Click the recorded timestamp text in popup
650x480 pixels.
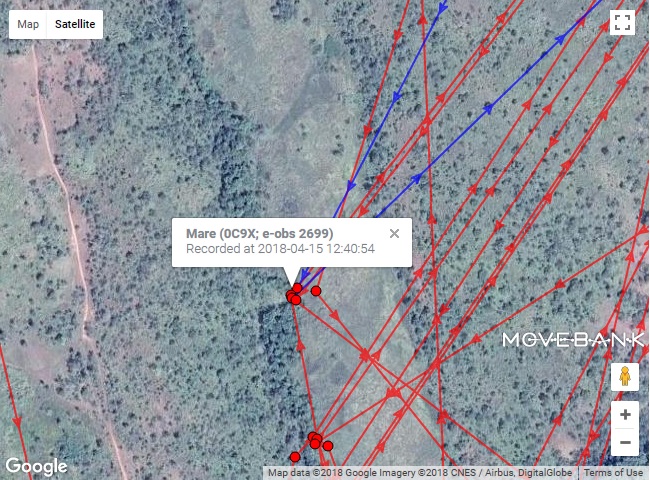(x=280, y=249)
